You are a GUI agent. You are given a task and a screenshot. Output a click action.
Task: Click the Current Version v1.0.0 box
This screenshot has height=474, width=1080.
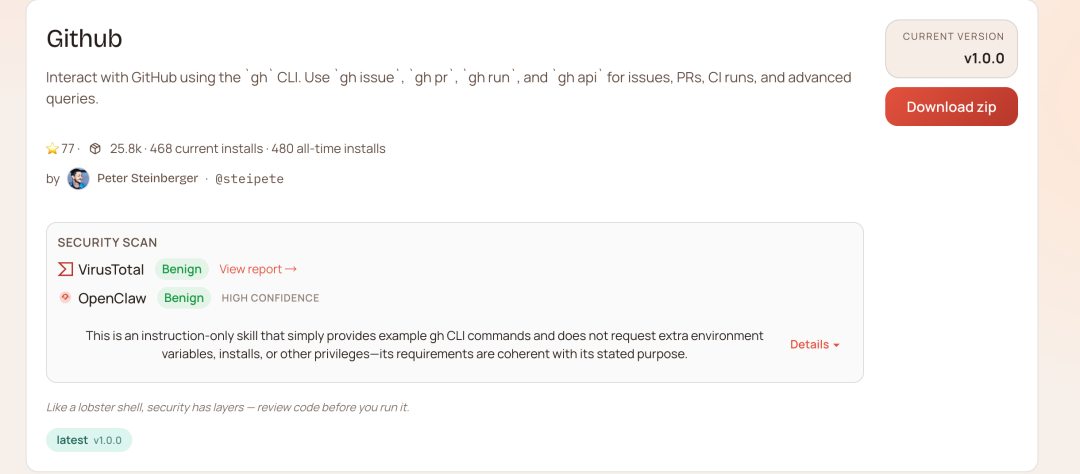[951, 48]
